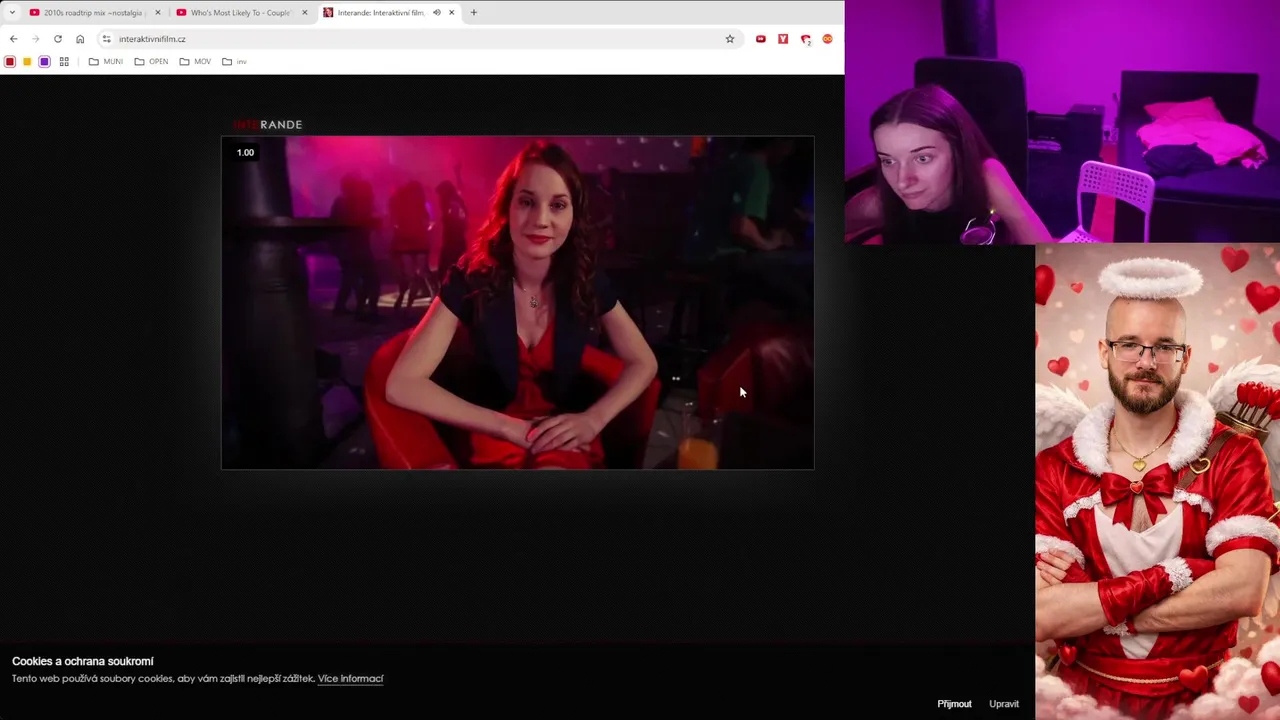Open the browser home page

(80, 39)
